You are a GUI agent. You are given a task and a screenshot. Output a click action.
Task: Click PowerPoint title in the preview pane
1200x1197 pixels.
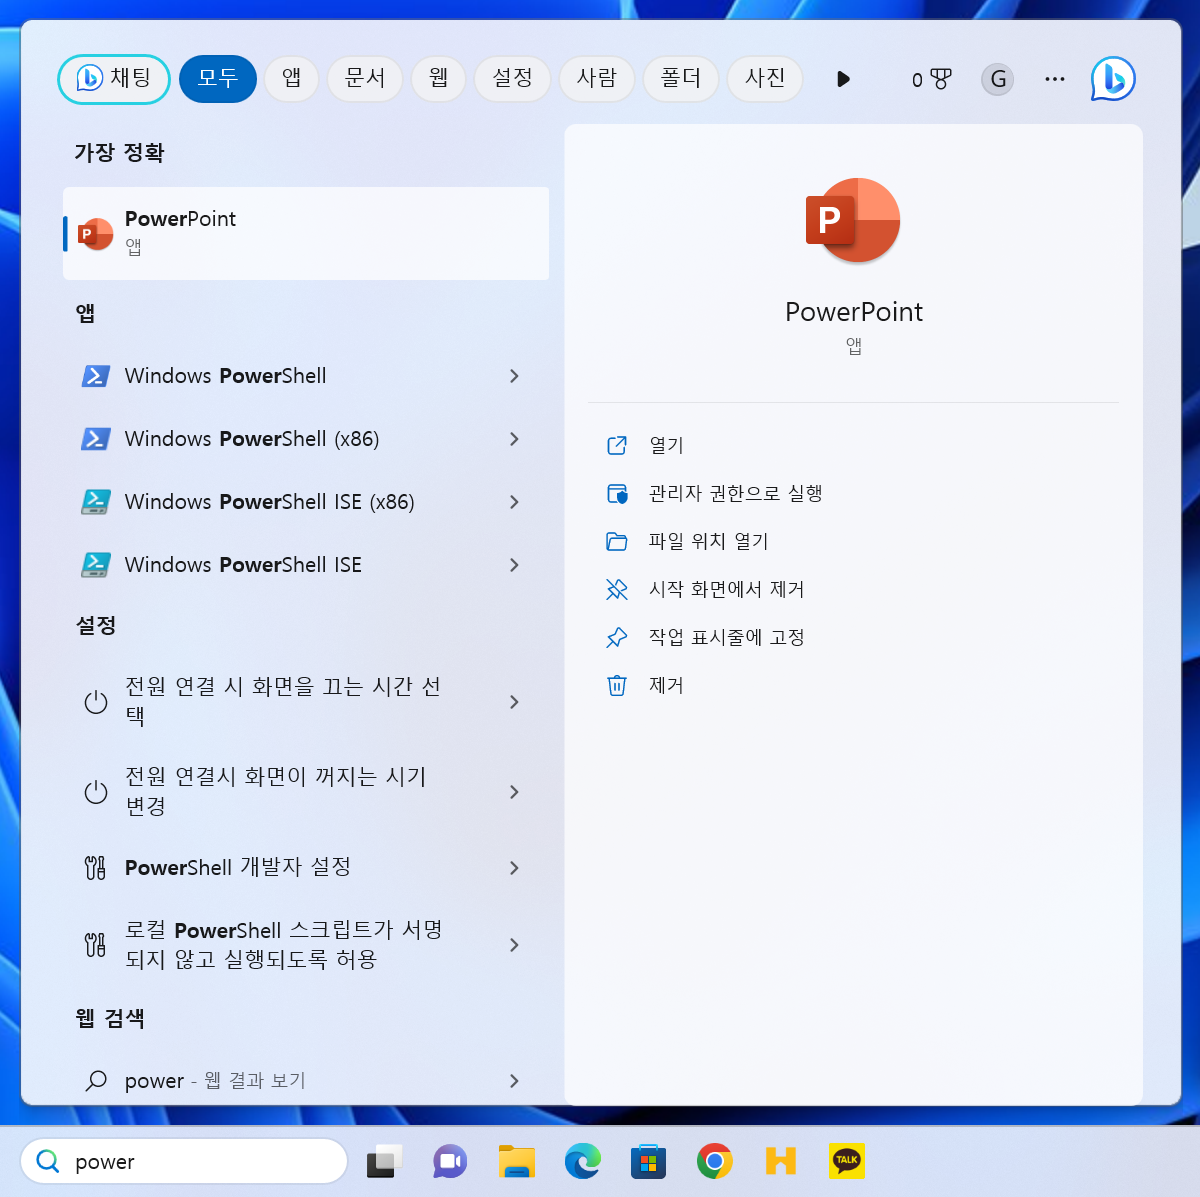click(x=853, y=312)
